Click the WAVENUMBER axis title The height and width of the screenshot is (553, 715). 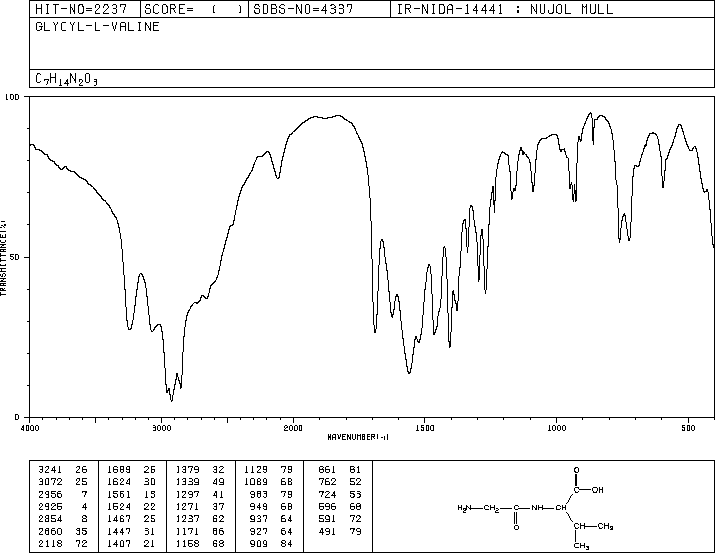pyautogui.click(x=358, y=437)
